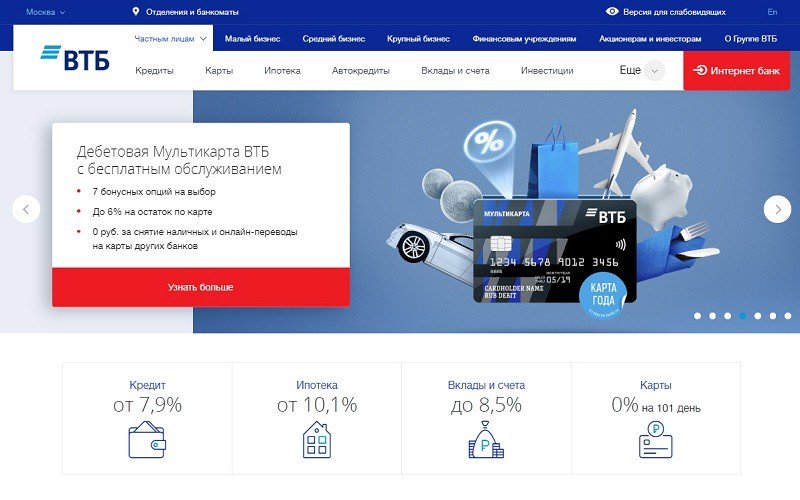Open Отделения и банкоматы link
The width and height of the screenshot is (800, 500).
pos(192,12)
